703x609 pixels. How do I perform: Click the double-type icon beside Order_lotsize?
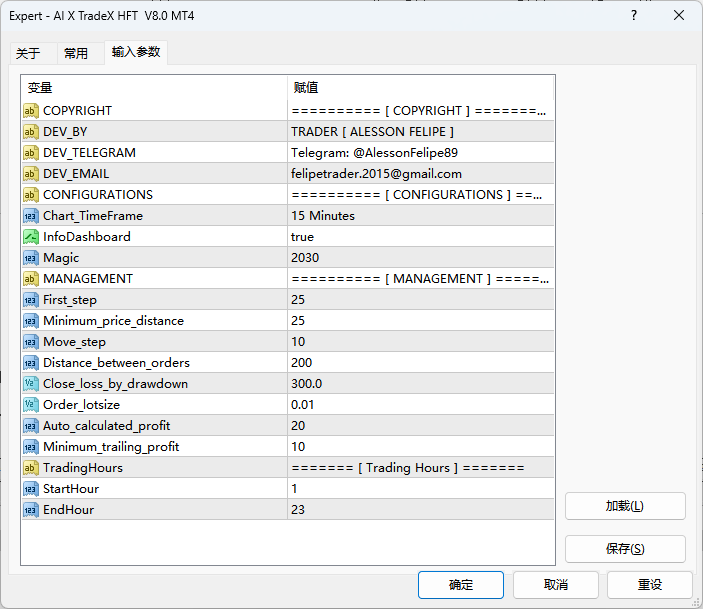30,405
